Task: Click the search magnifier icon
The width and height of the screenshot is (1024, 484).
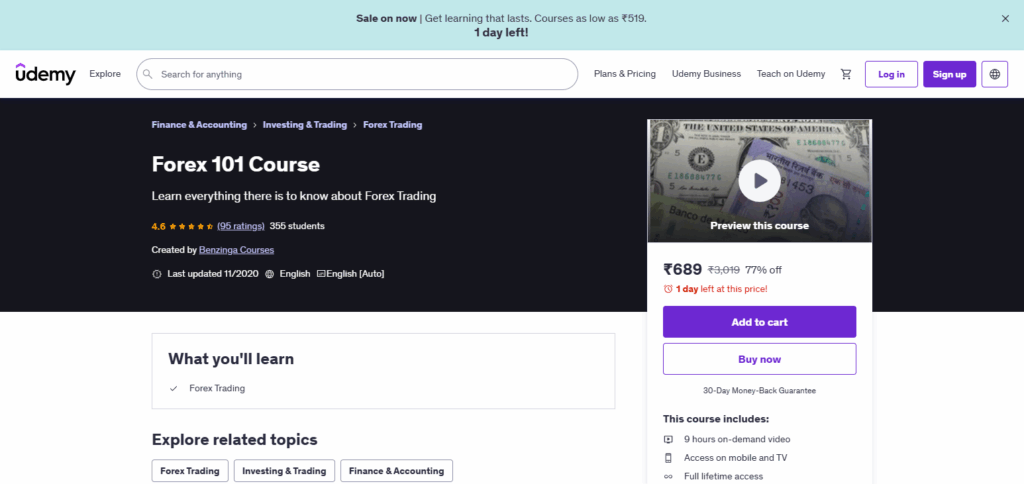Action: [x=148, y=74]
